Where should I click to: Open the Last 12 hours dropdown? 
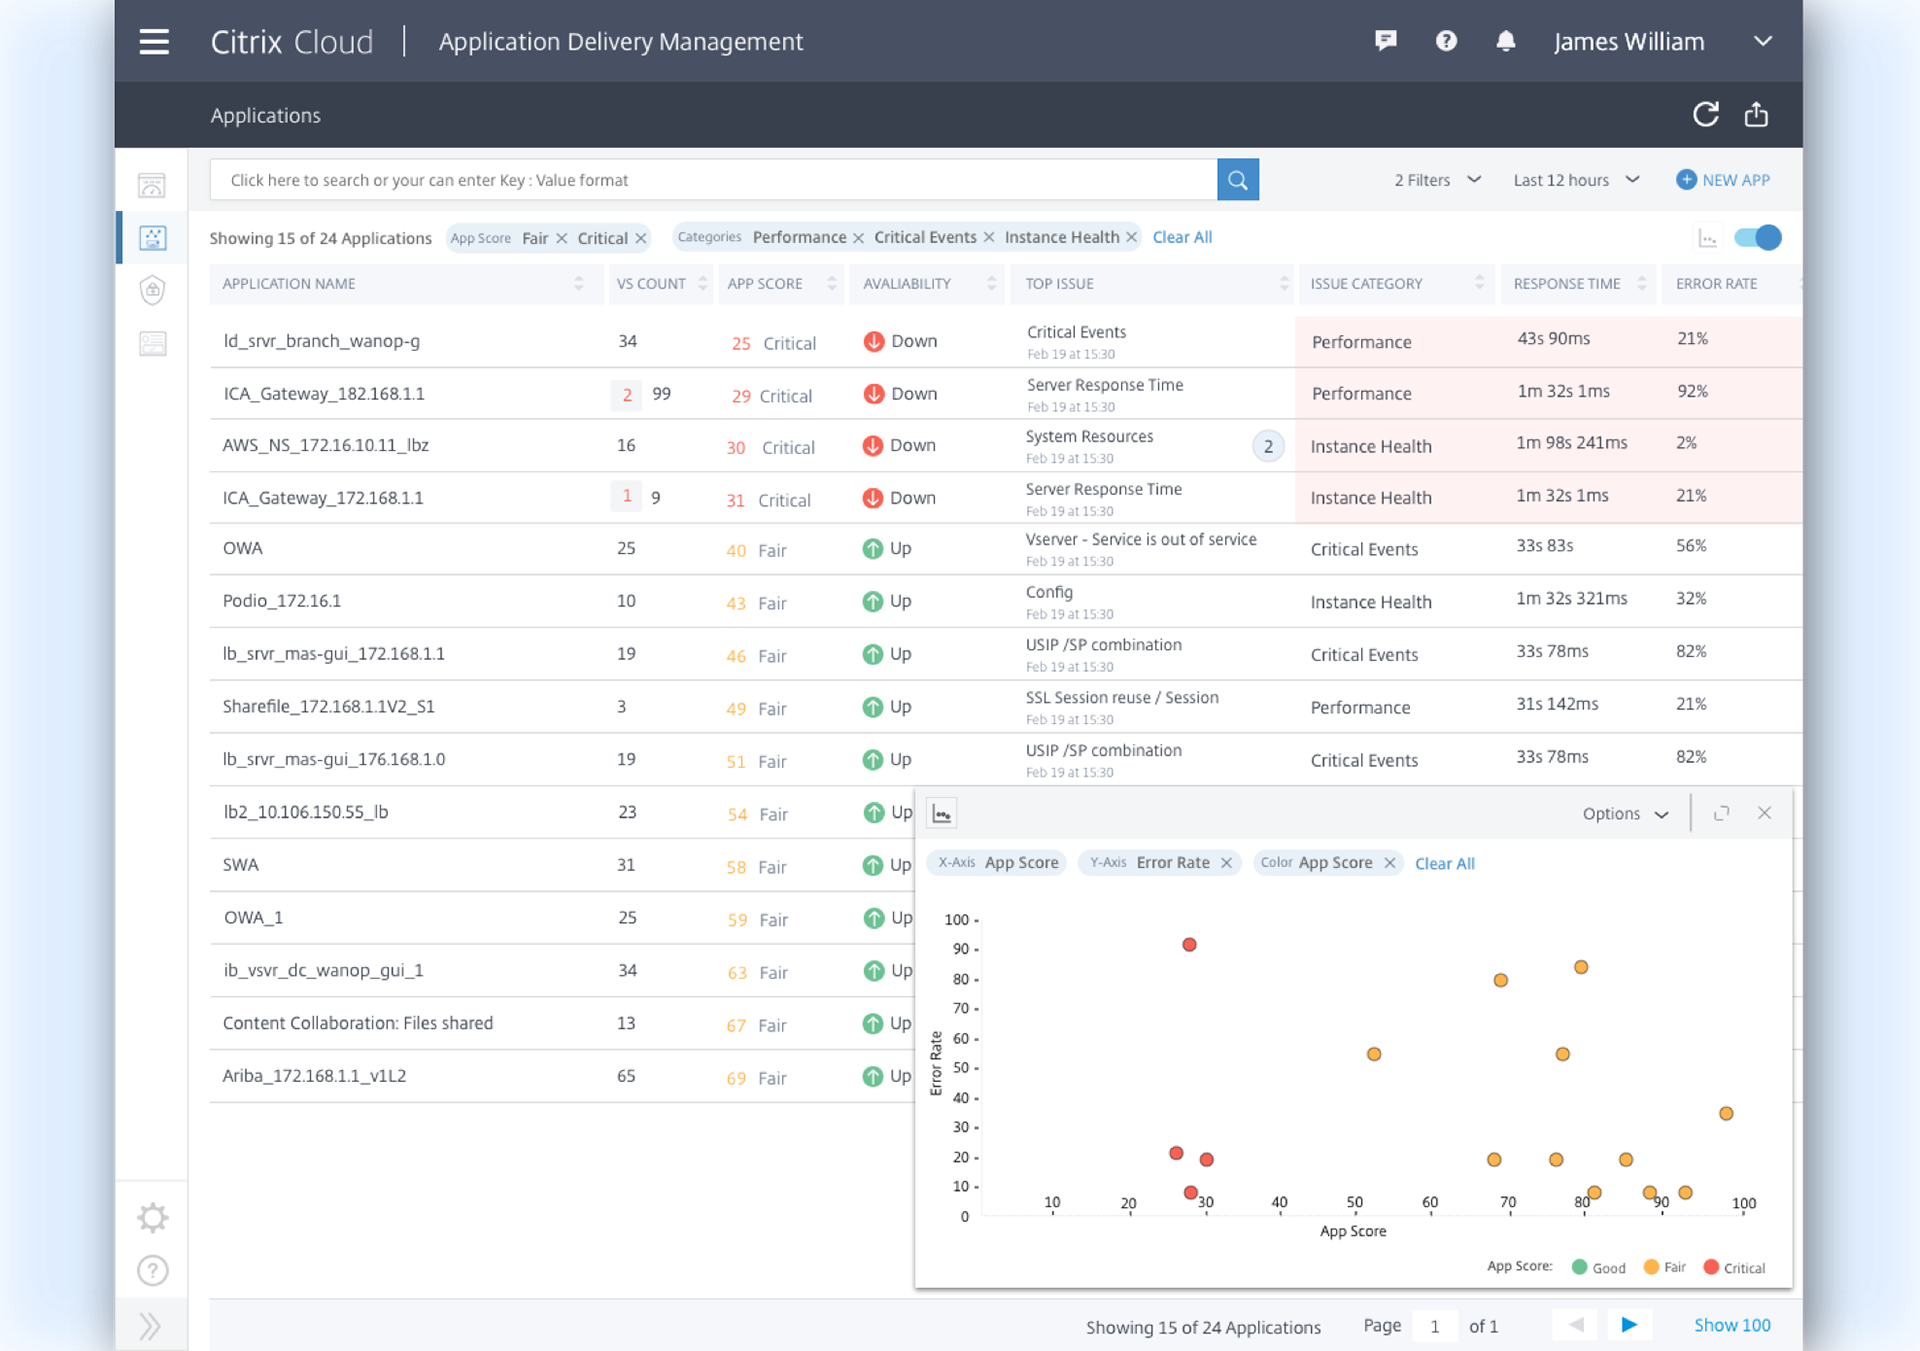[1576, 180]
